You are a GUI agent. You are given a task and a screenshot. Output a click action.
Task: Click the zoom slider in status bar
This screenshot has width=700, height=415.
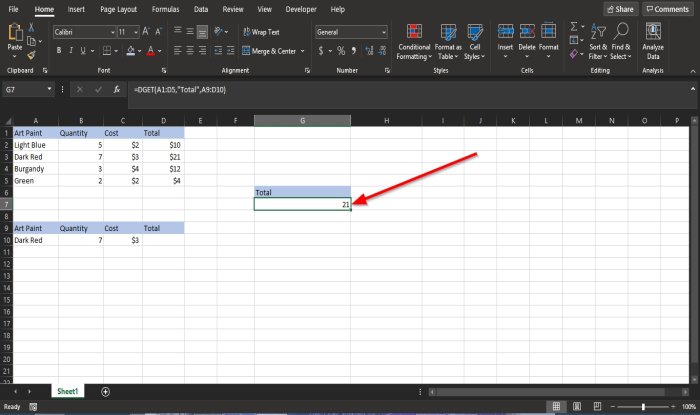[x=642, y=407]
